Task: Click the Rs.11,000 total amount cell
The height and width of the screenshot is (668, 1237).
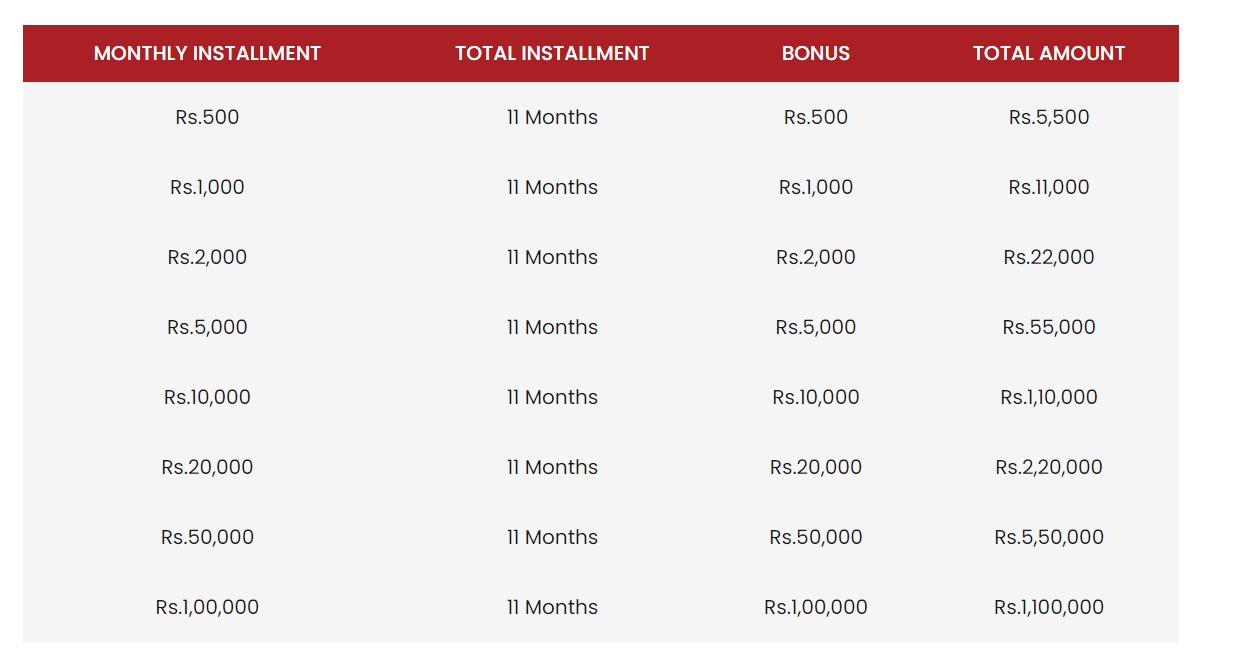Action: (1049, 187)
